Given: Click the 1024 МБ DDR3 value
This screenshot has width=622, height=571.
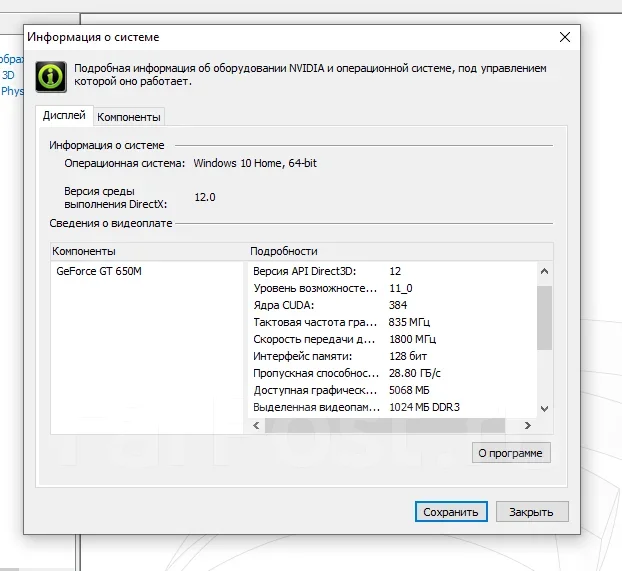Looking at the screenshot, I should 424,407.
